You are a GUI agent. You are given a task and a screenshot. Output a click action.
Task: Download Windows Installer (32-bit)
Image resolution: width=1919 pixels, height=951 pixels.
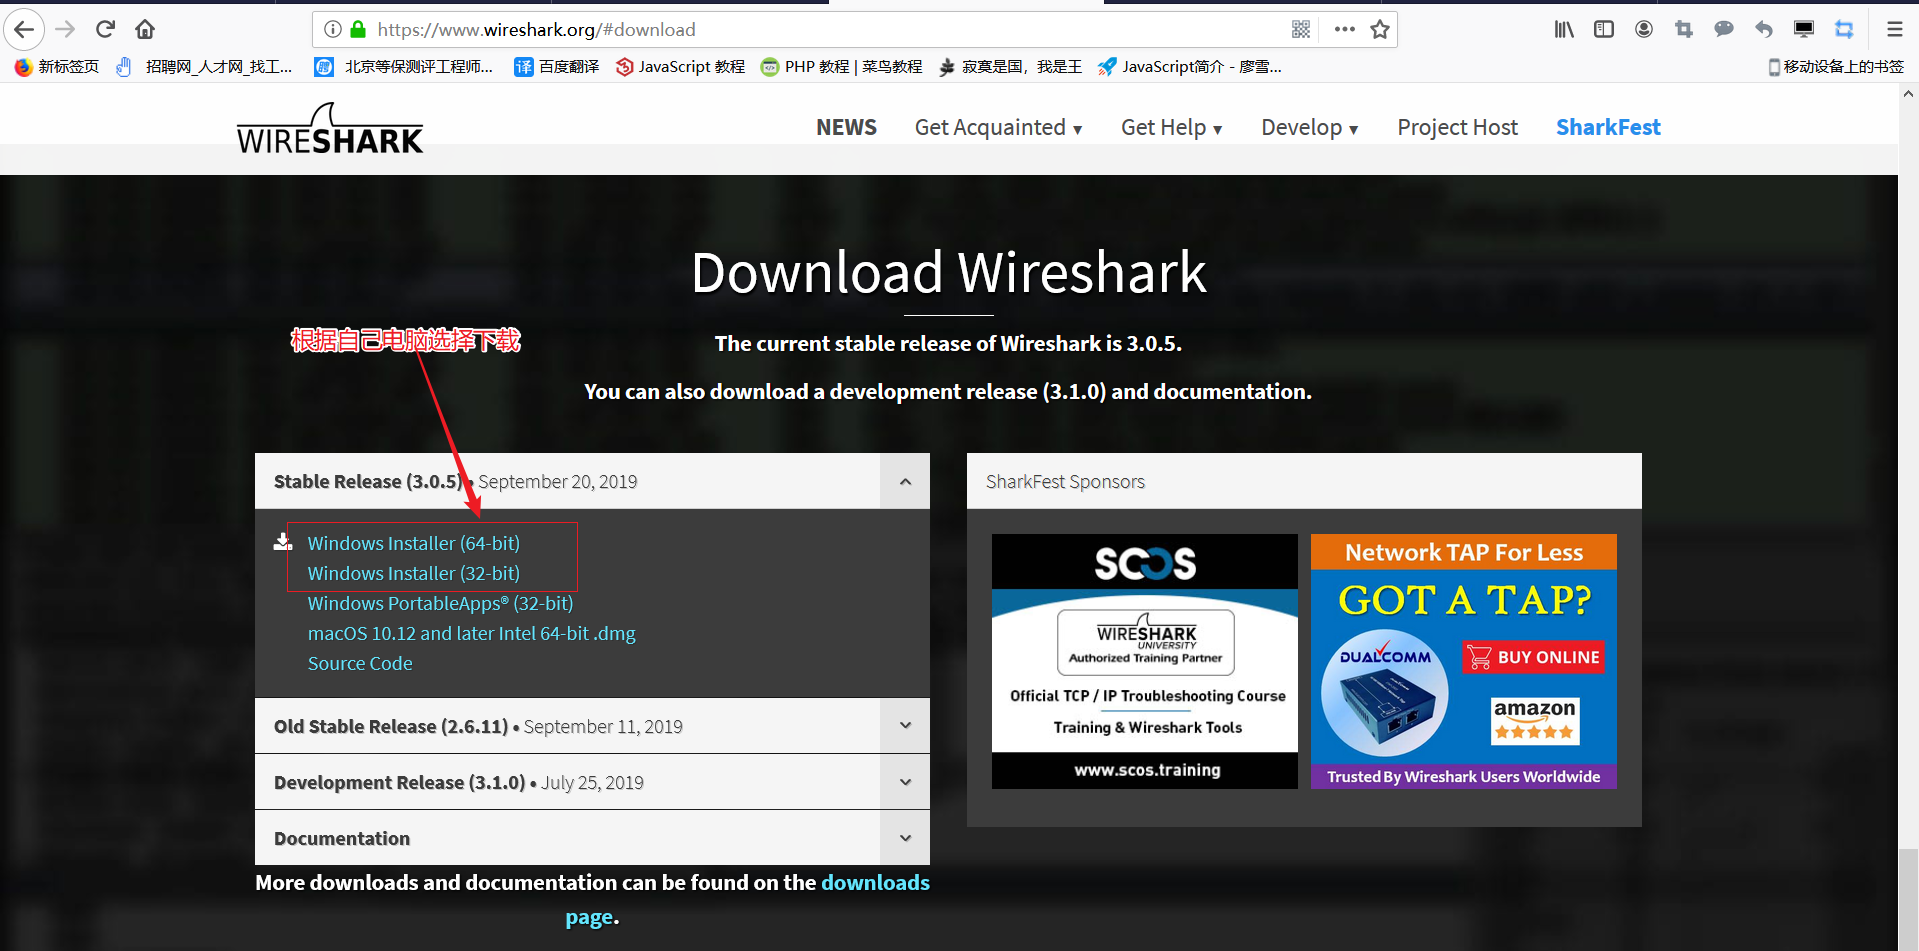click(x=413, y=573)
